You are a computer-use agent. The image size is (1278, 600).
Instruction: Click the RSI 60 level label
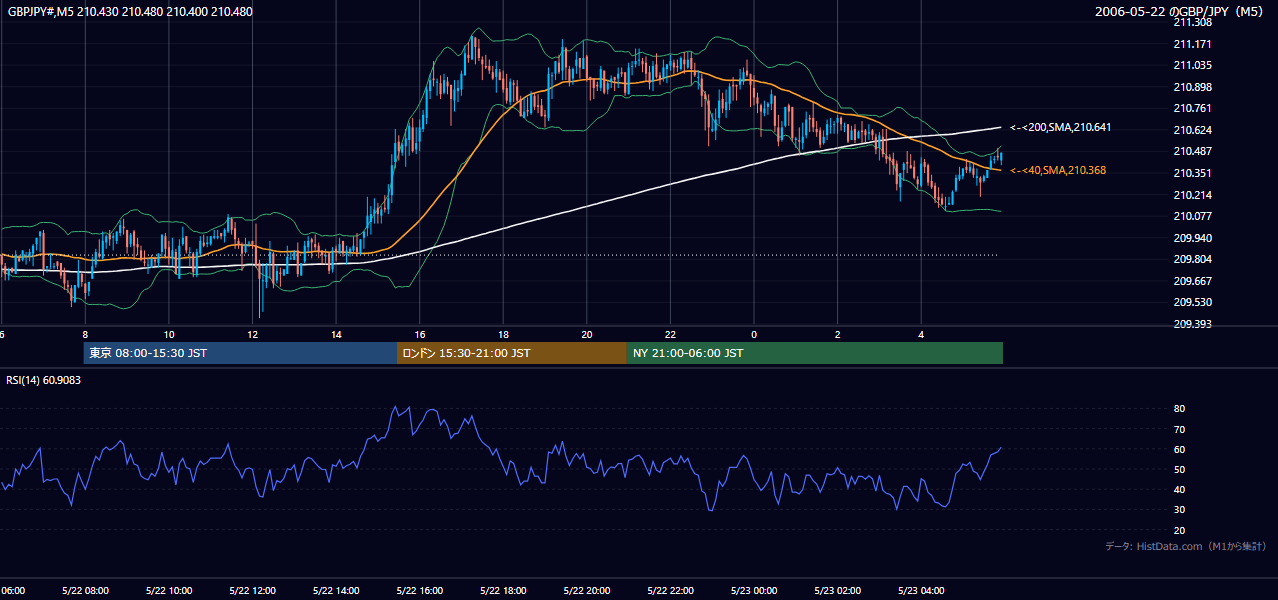pos(1179,449)
